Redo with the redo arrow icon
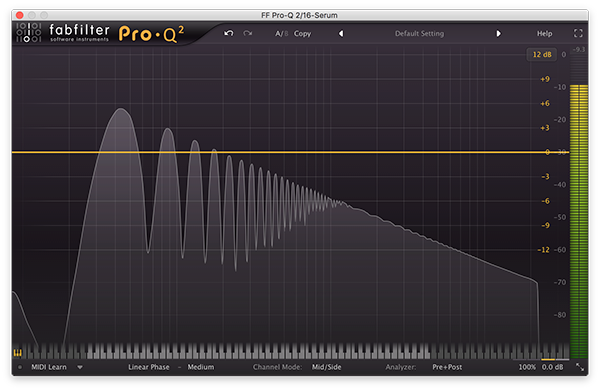The width and height of the screenshot is (600, 390). 248,33
